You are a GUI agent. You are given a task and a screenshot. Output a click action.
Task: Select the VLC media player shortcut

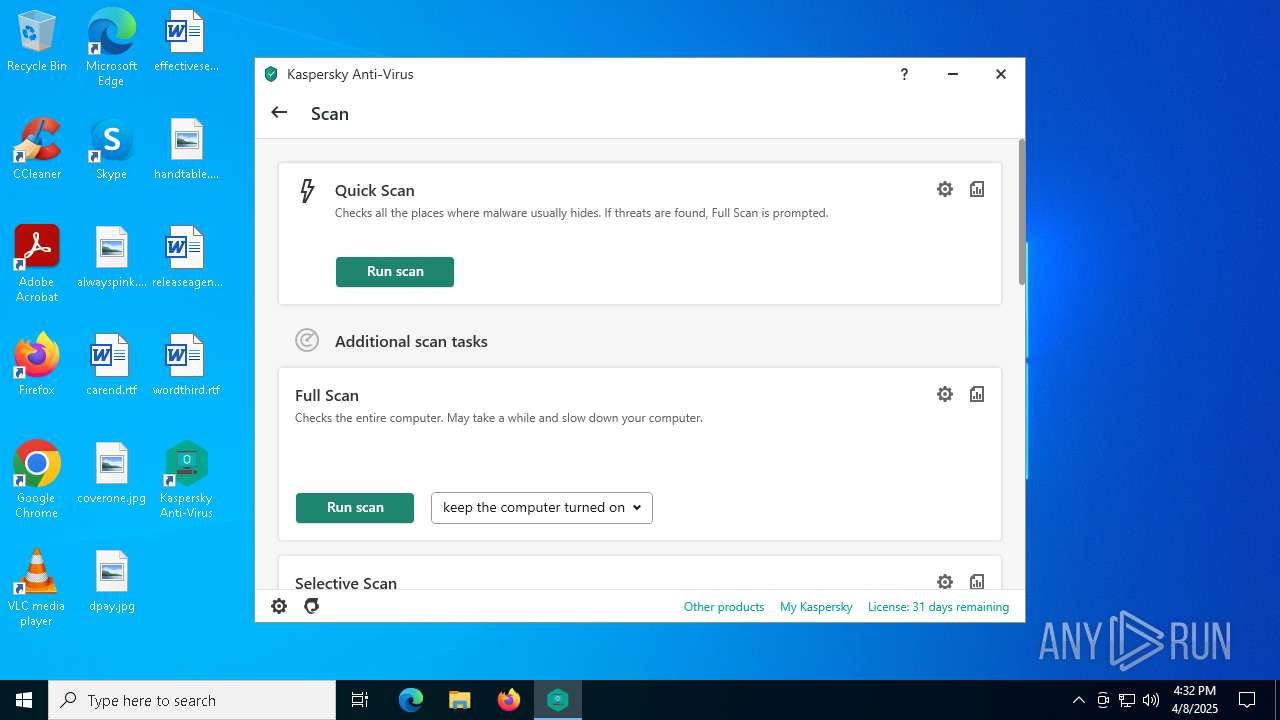(x=37, y=588)
